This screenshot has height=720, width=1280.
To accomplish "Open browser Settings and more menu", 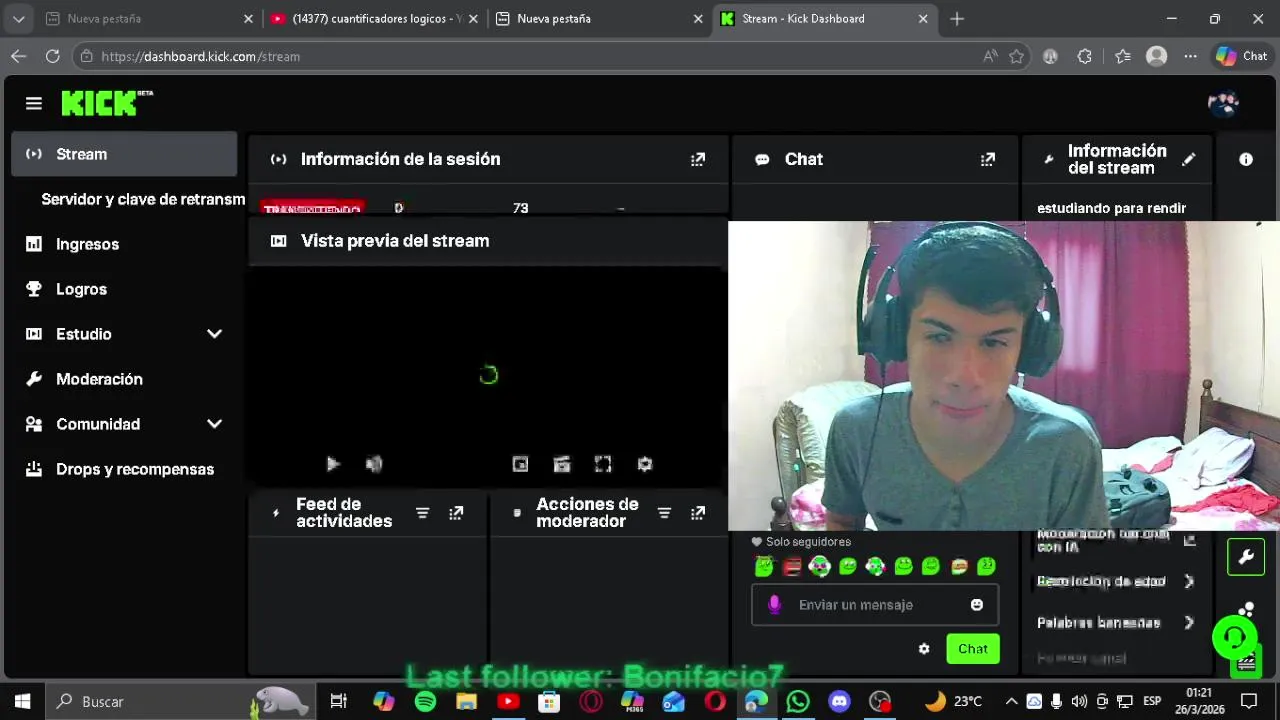I will pos(1190,56).
